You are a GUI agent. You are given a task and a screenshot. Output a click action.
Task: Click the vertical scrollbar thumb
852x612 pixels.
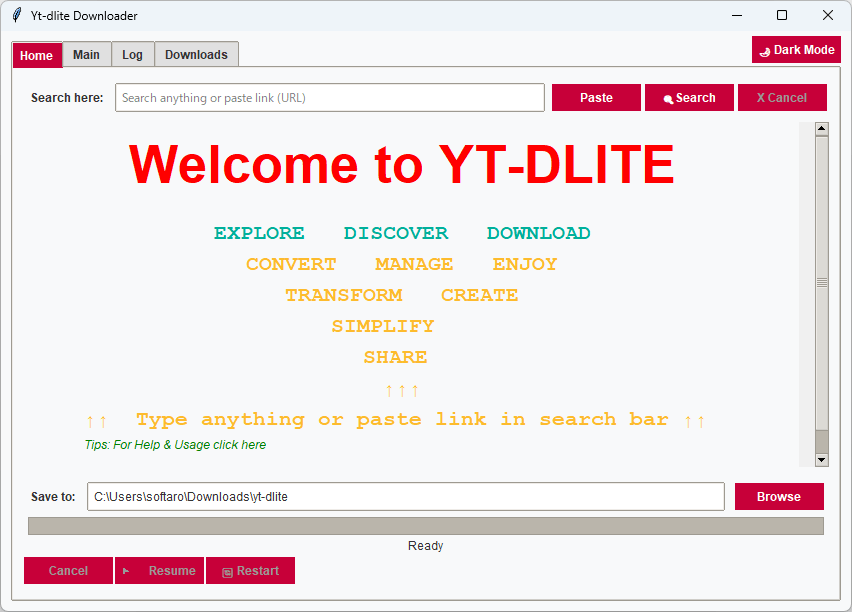(822, 283)
